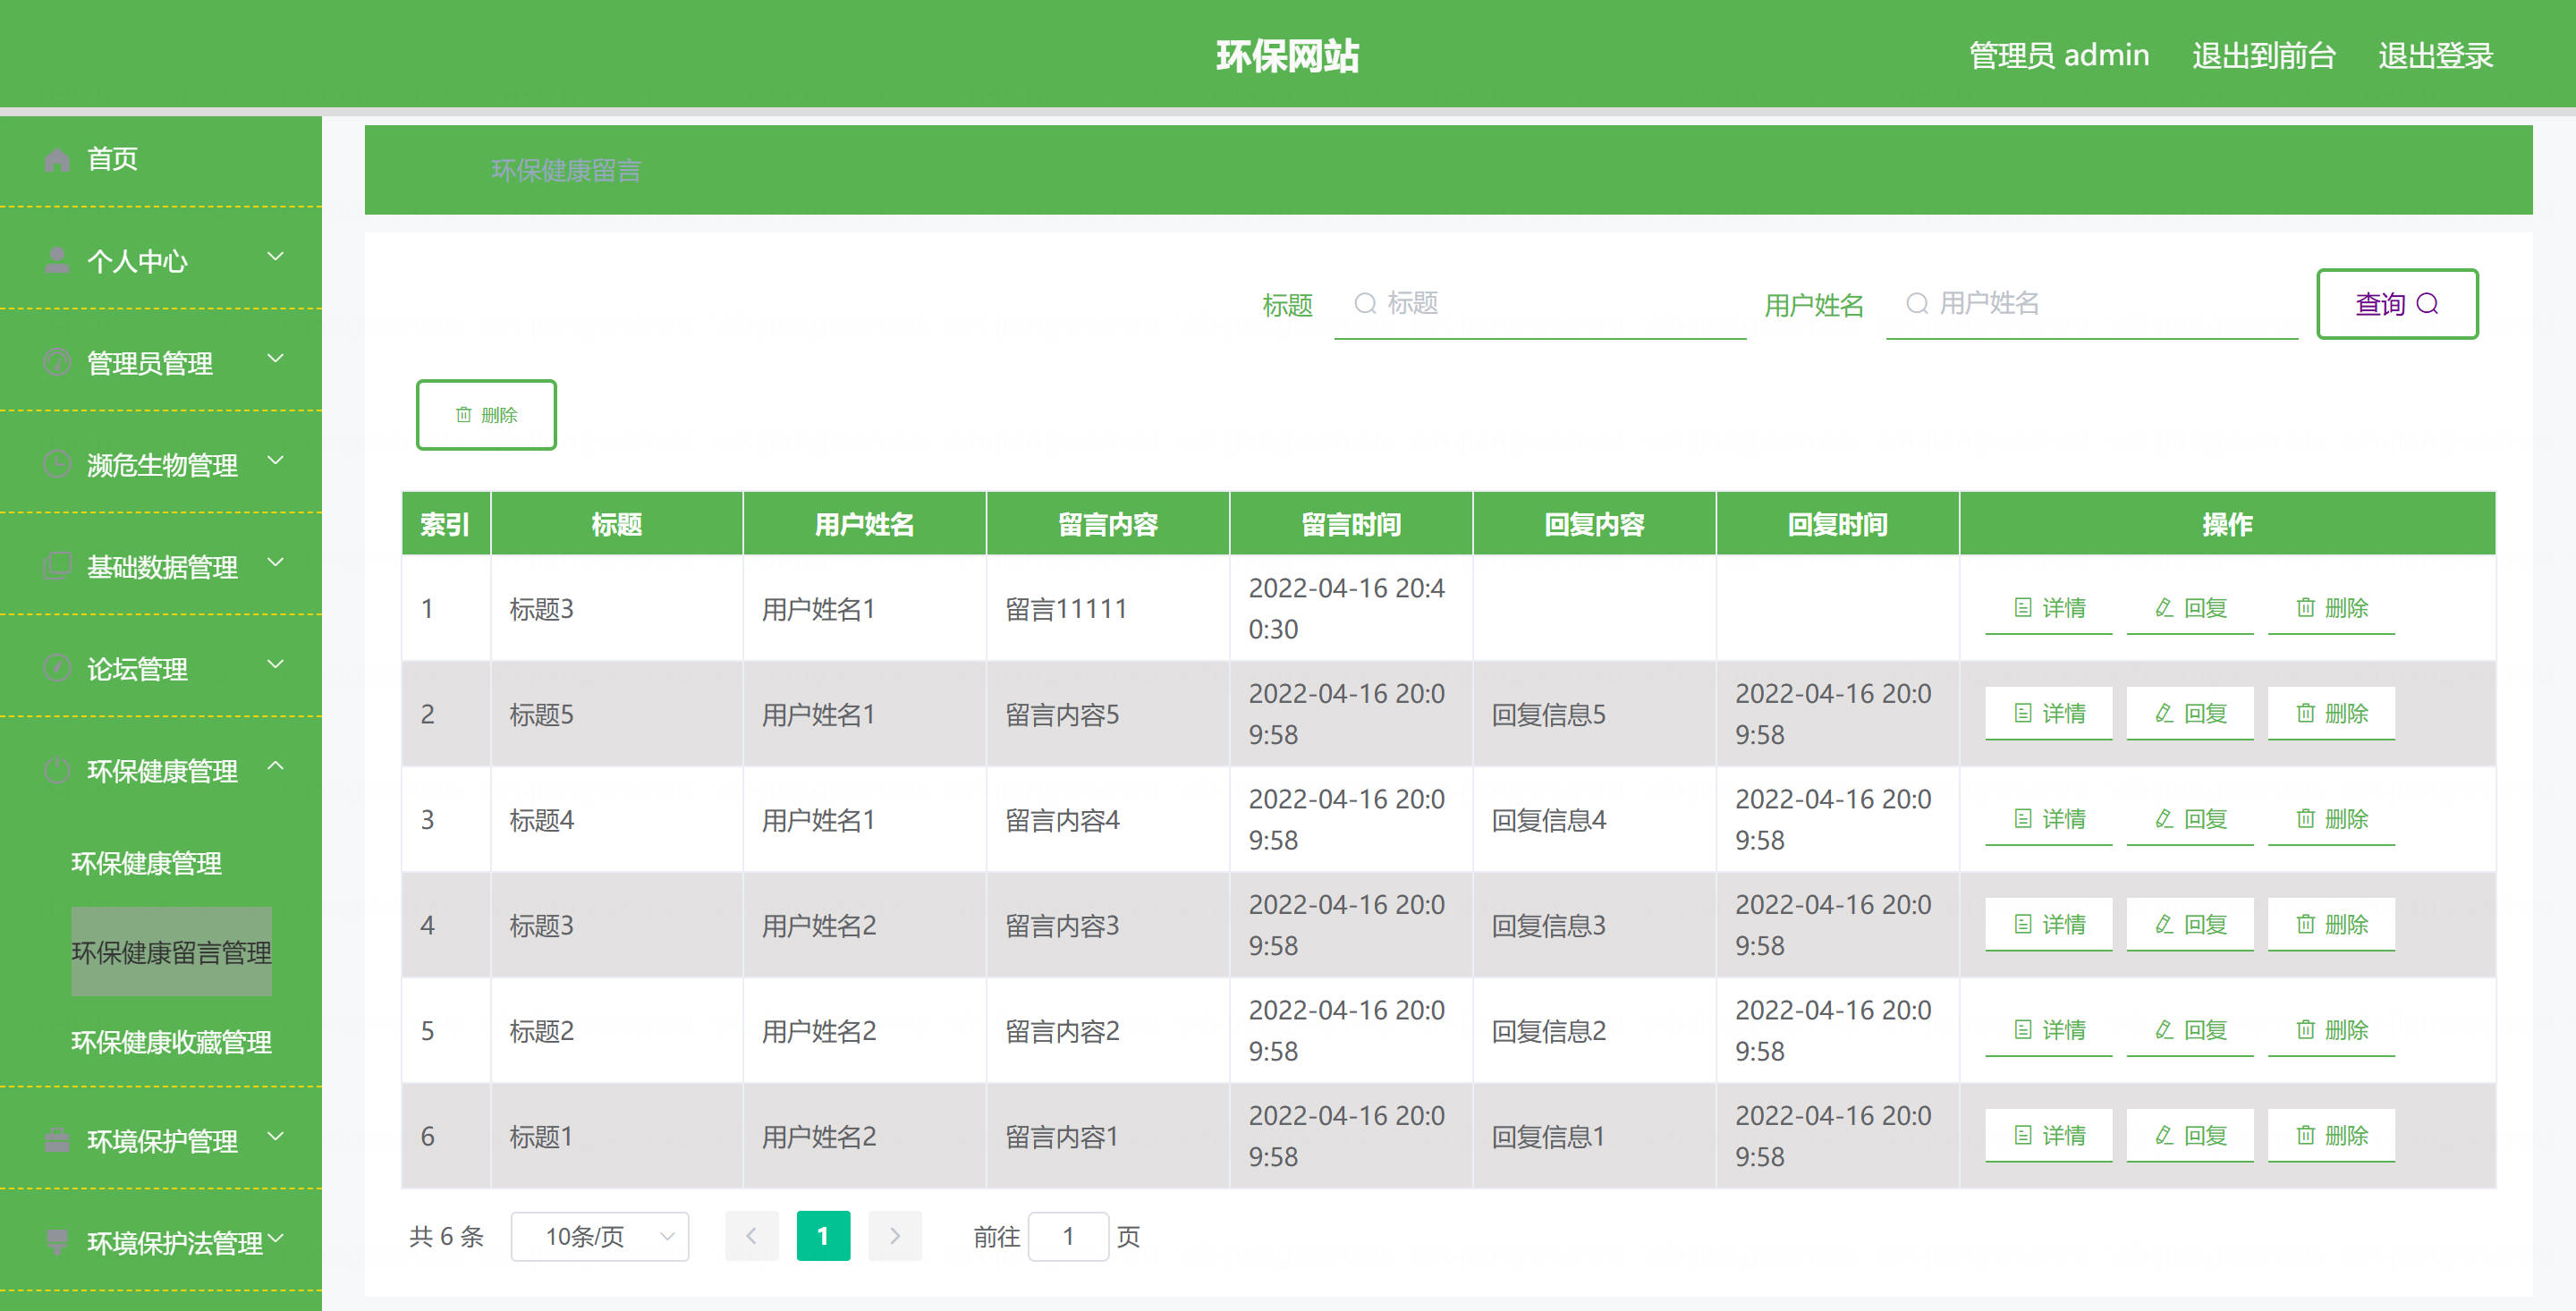Click the trash icon in row 标题4
This screenshot has height=1311, width=2576.
2306,819
